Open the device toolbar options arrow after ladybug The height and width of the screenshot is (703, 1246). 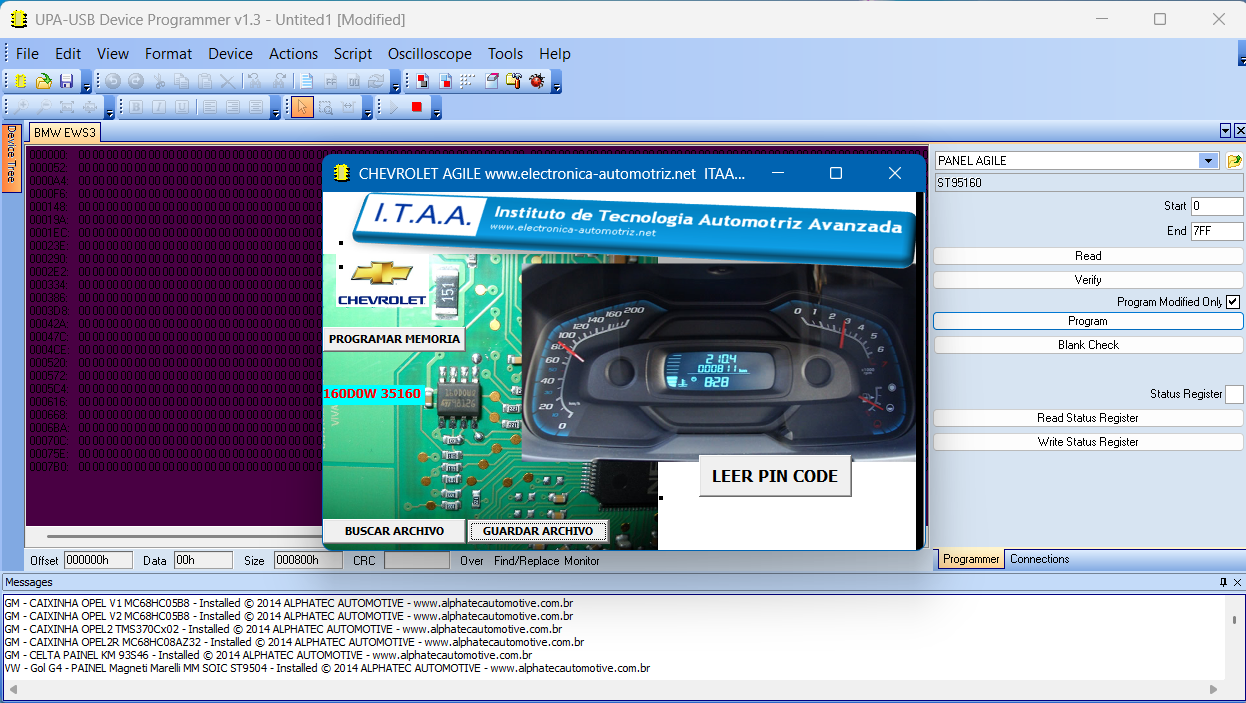coord(557,82)
